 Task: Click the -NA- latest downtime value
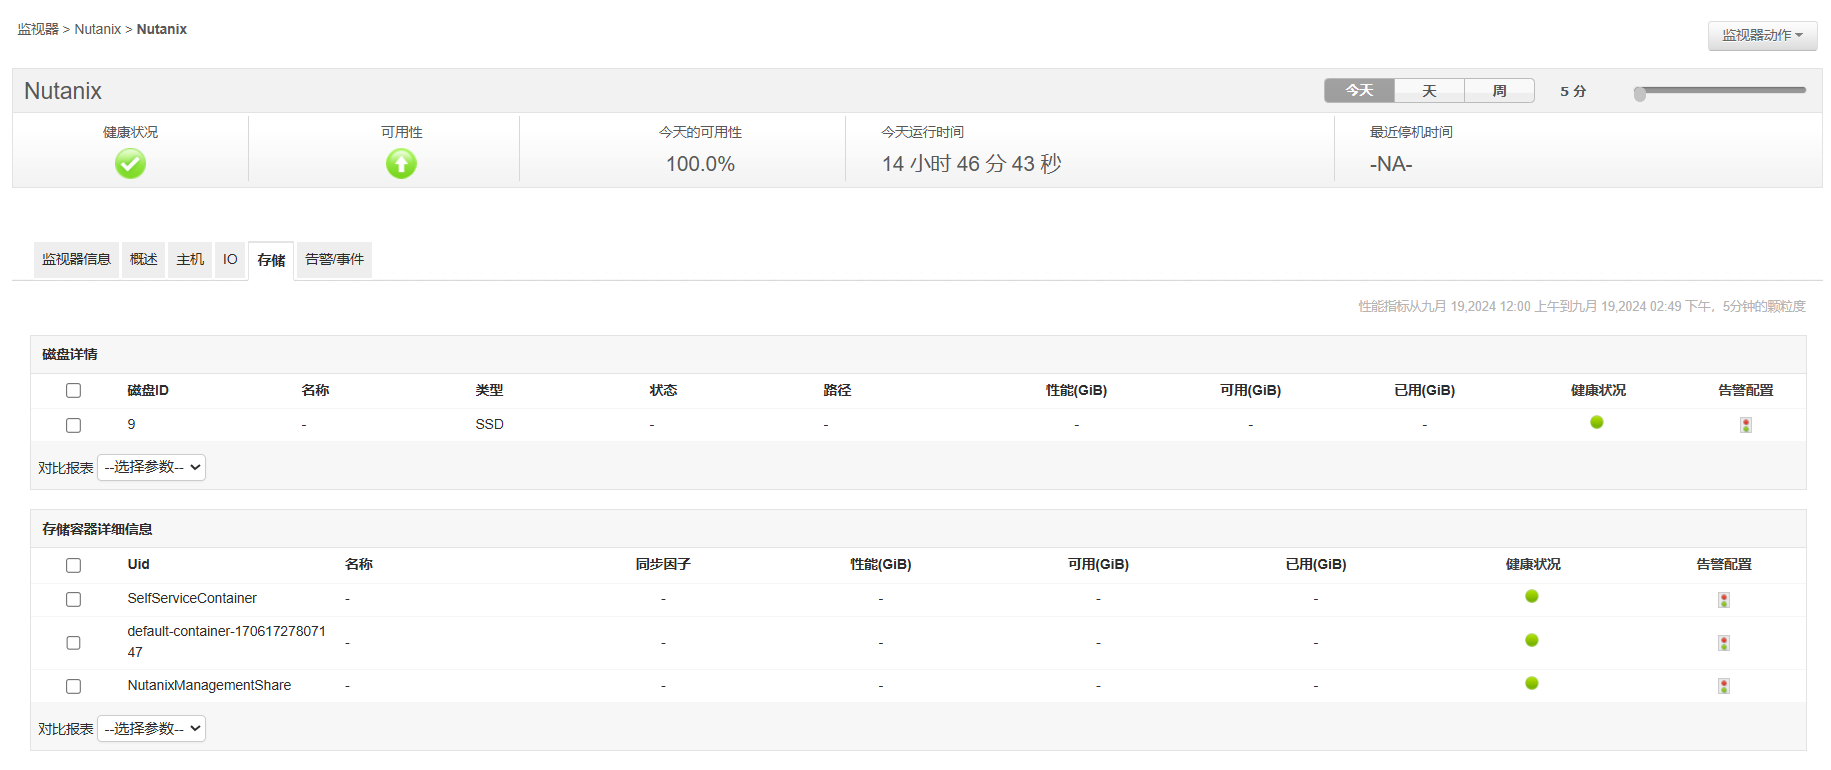point(1391,164)
